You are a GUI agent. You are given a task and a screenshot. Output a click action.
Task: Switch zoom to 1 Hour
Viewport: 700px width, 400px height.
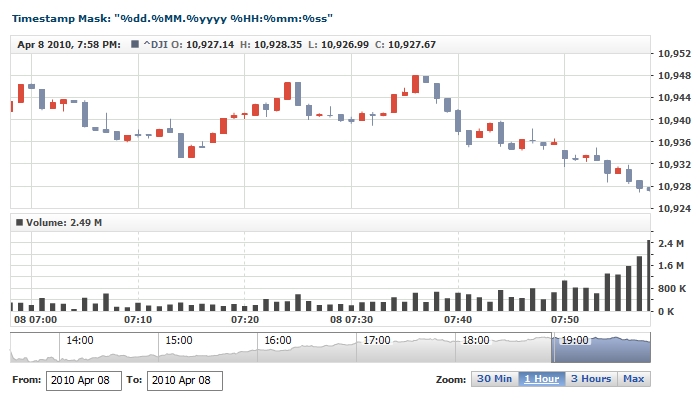541,379
